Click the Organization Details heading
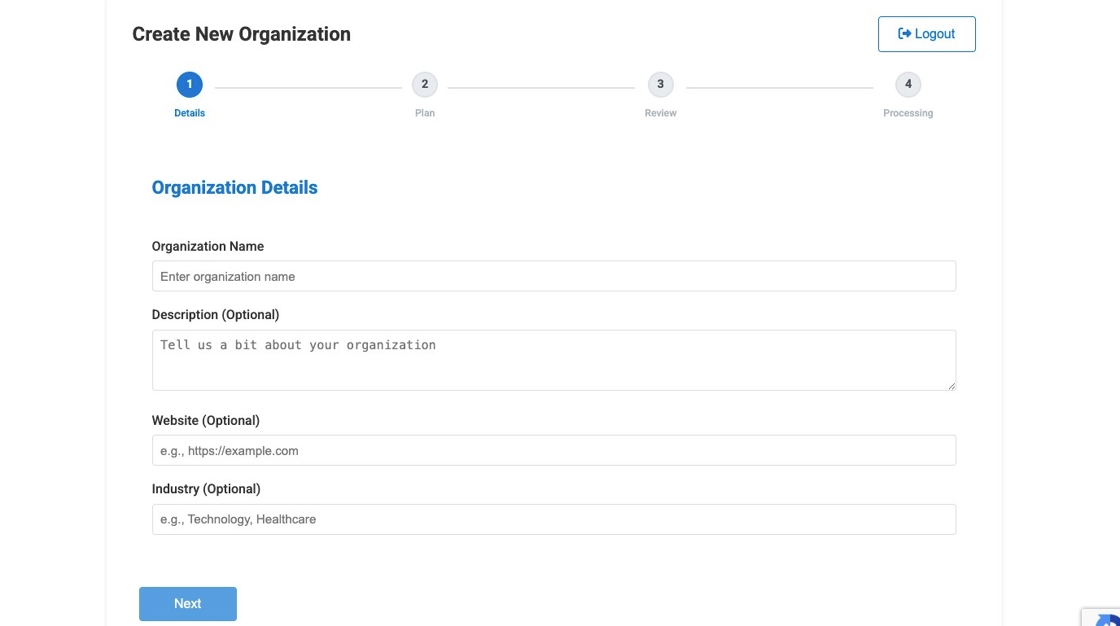 coord(234,187)
